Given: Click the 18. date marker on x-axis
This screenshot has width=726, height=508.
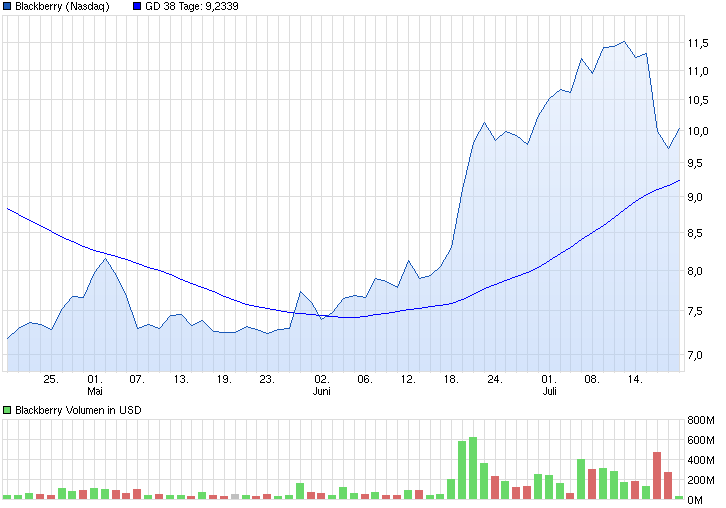Looking at the screenshot, I should tap(451, 379).
